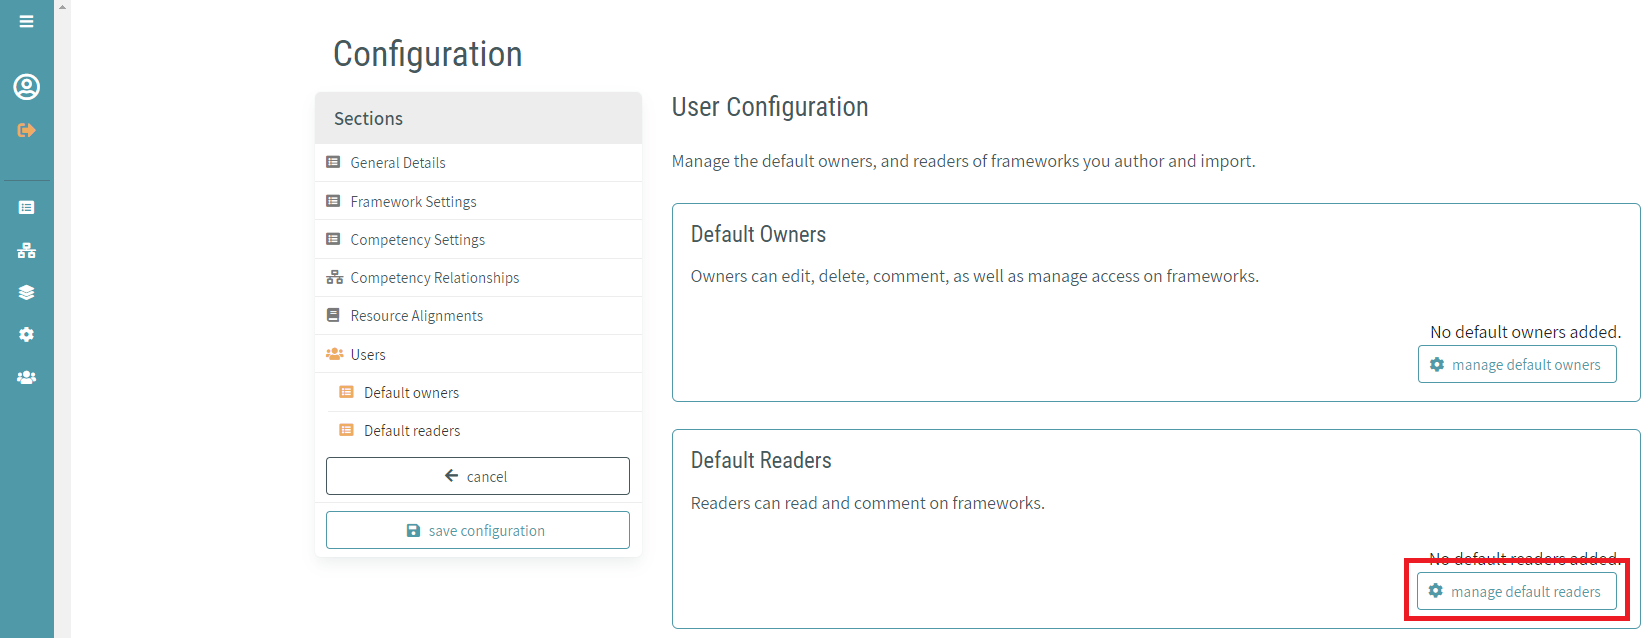Viewport: 1652px width, 638px height.
Task: Open the users group icon in sidebar
Action: 26,377
